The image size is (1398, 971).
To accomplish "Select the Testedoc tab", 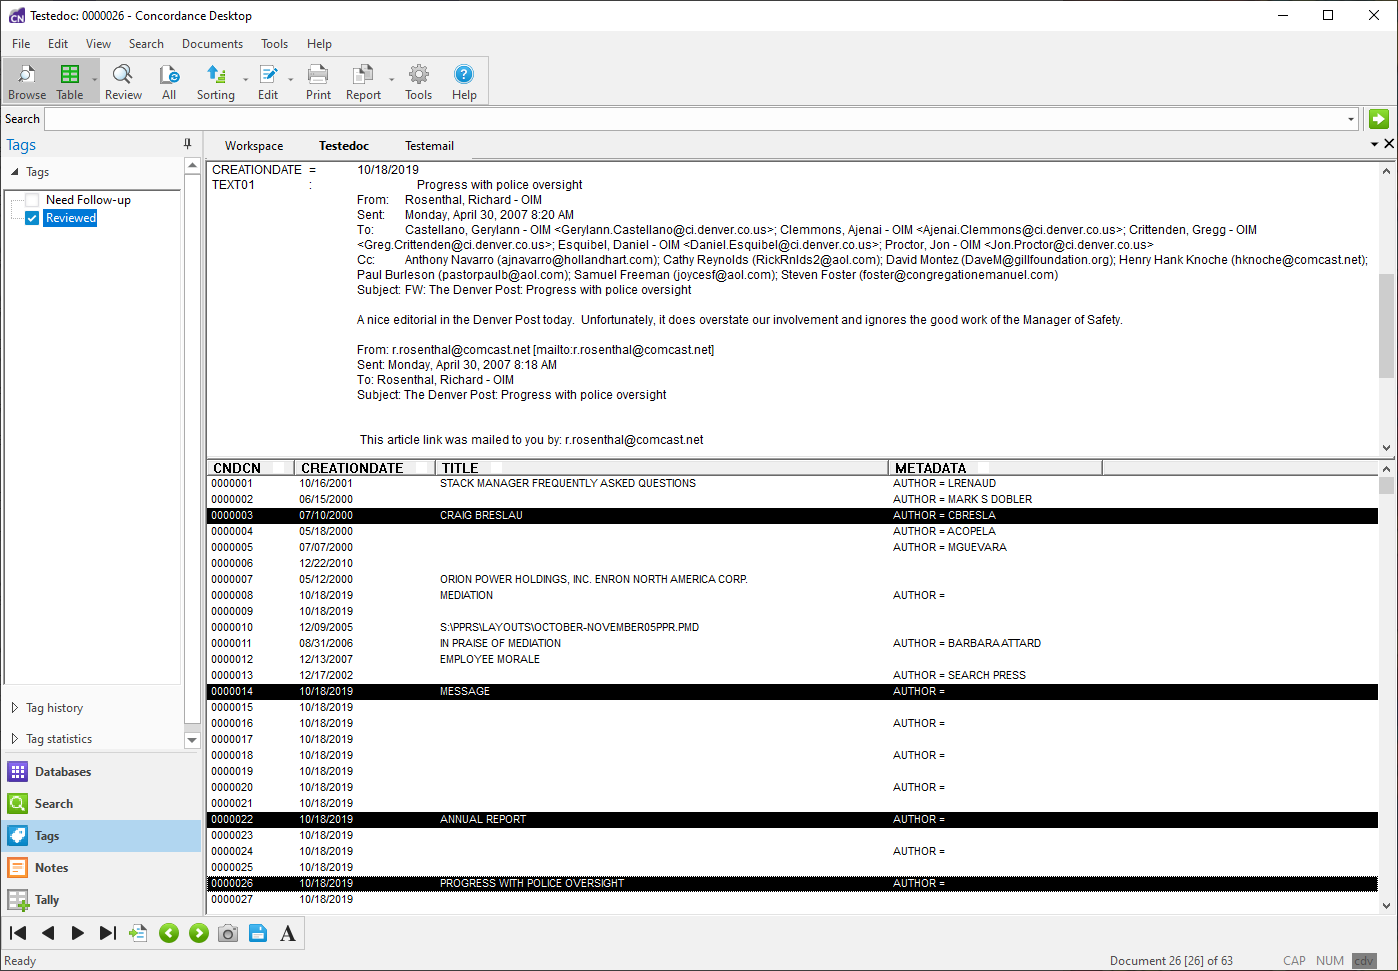I will point(344,146).
